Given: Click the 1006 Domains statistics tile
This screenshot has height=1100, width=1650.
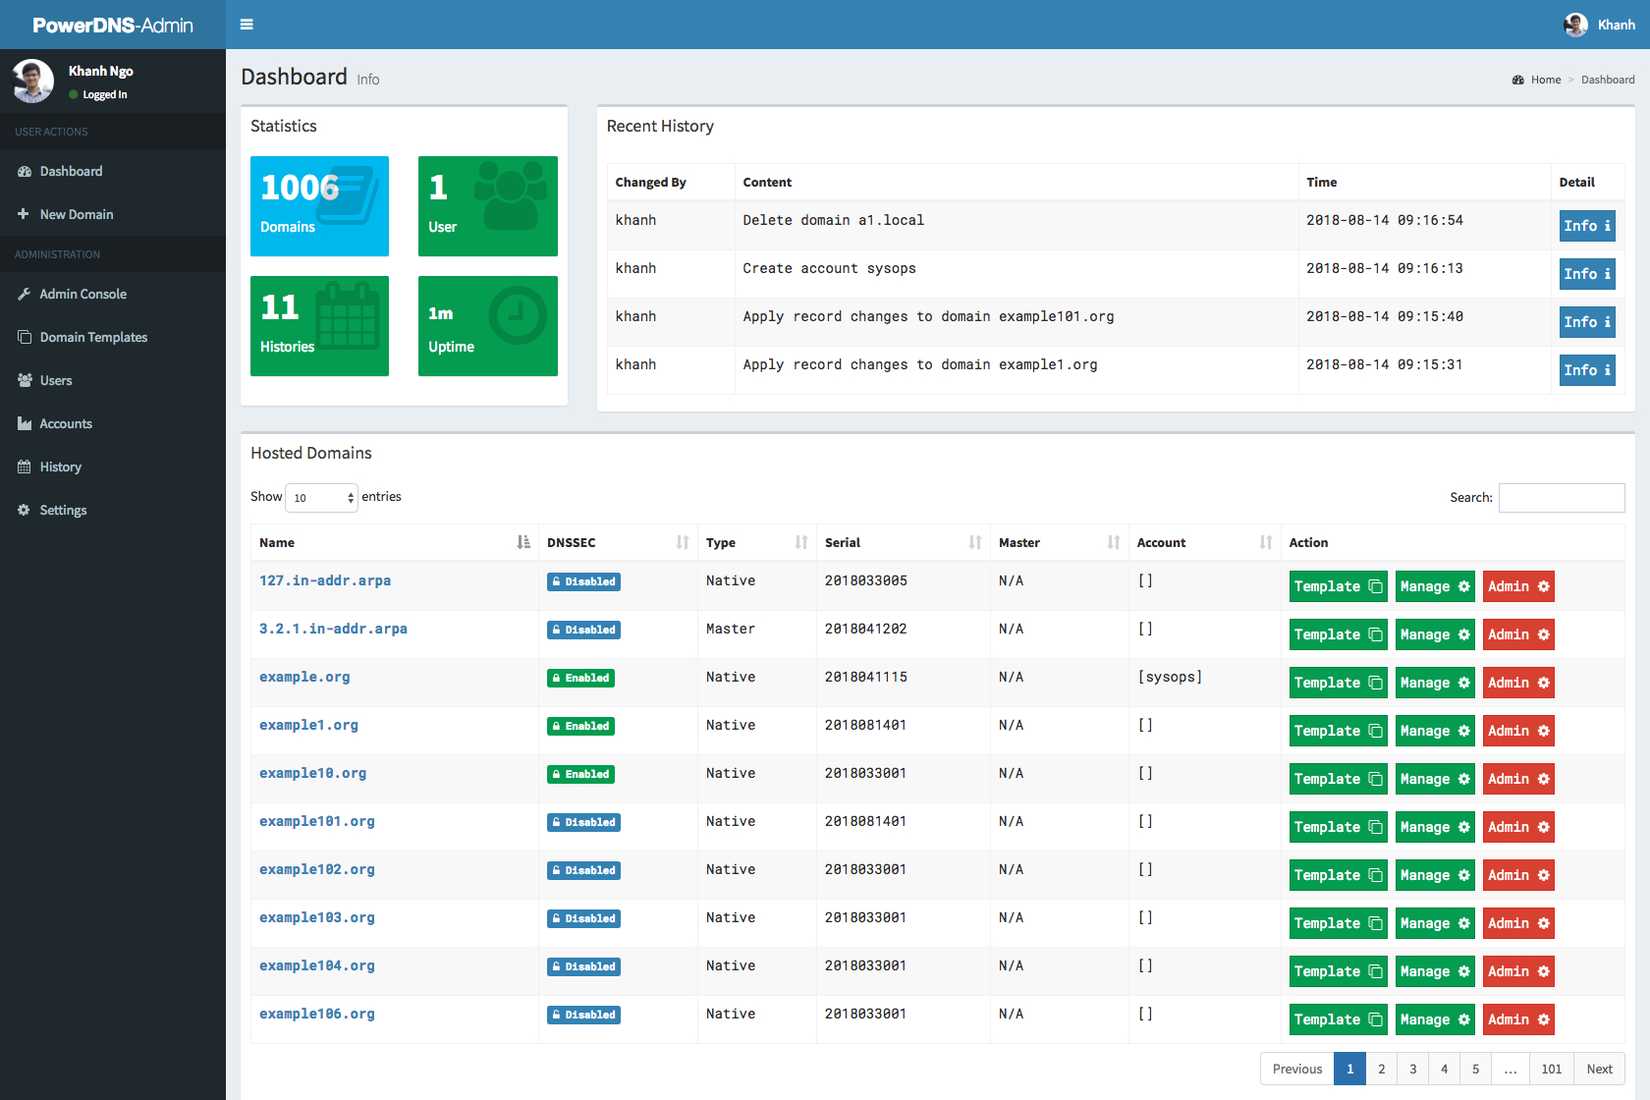Looking at the screenshot, I should [318, 206].
